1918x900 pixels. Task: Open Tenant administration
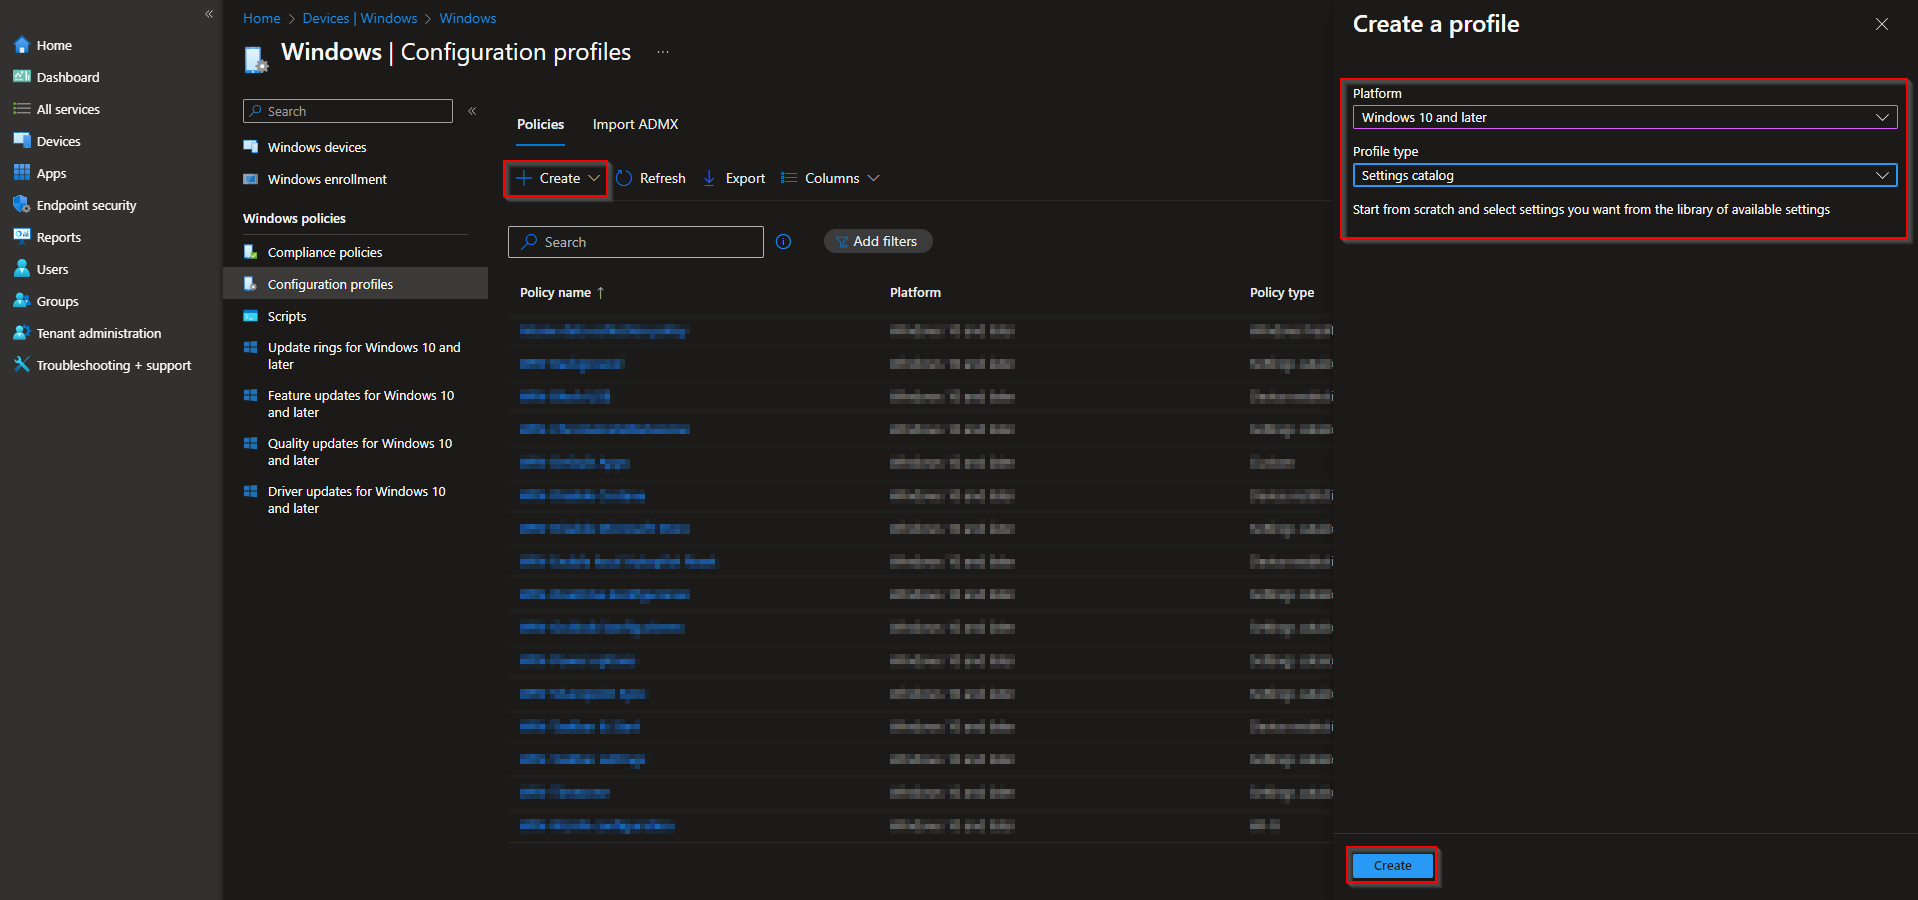click(97, 332)
